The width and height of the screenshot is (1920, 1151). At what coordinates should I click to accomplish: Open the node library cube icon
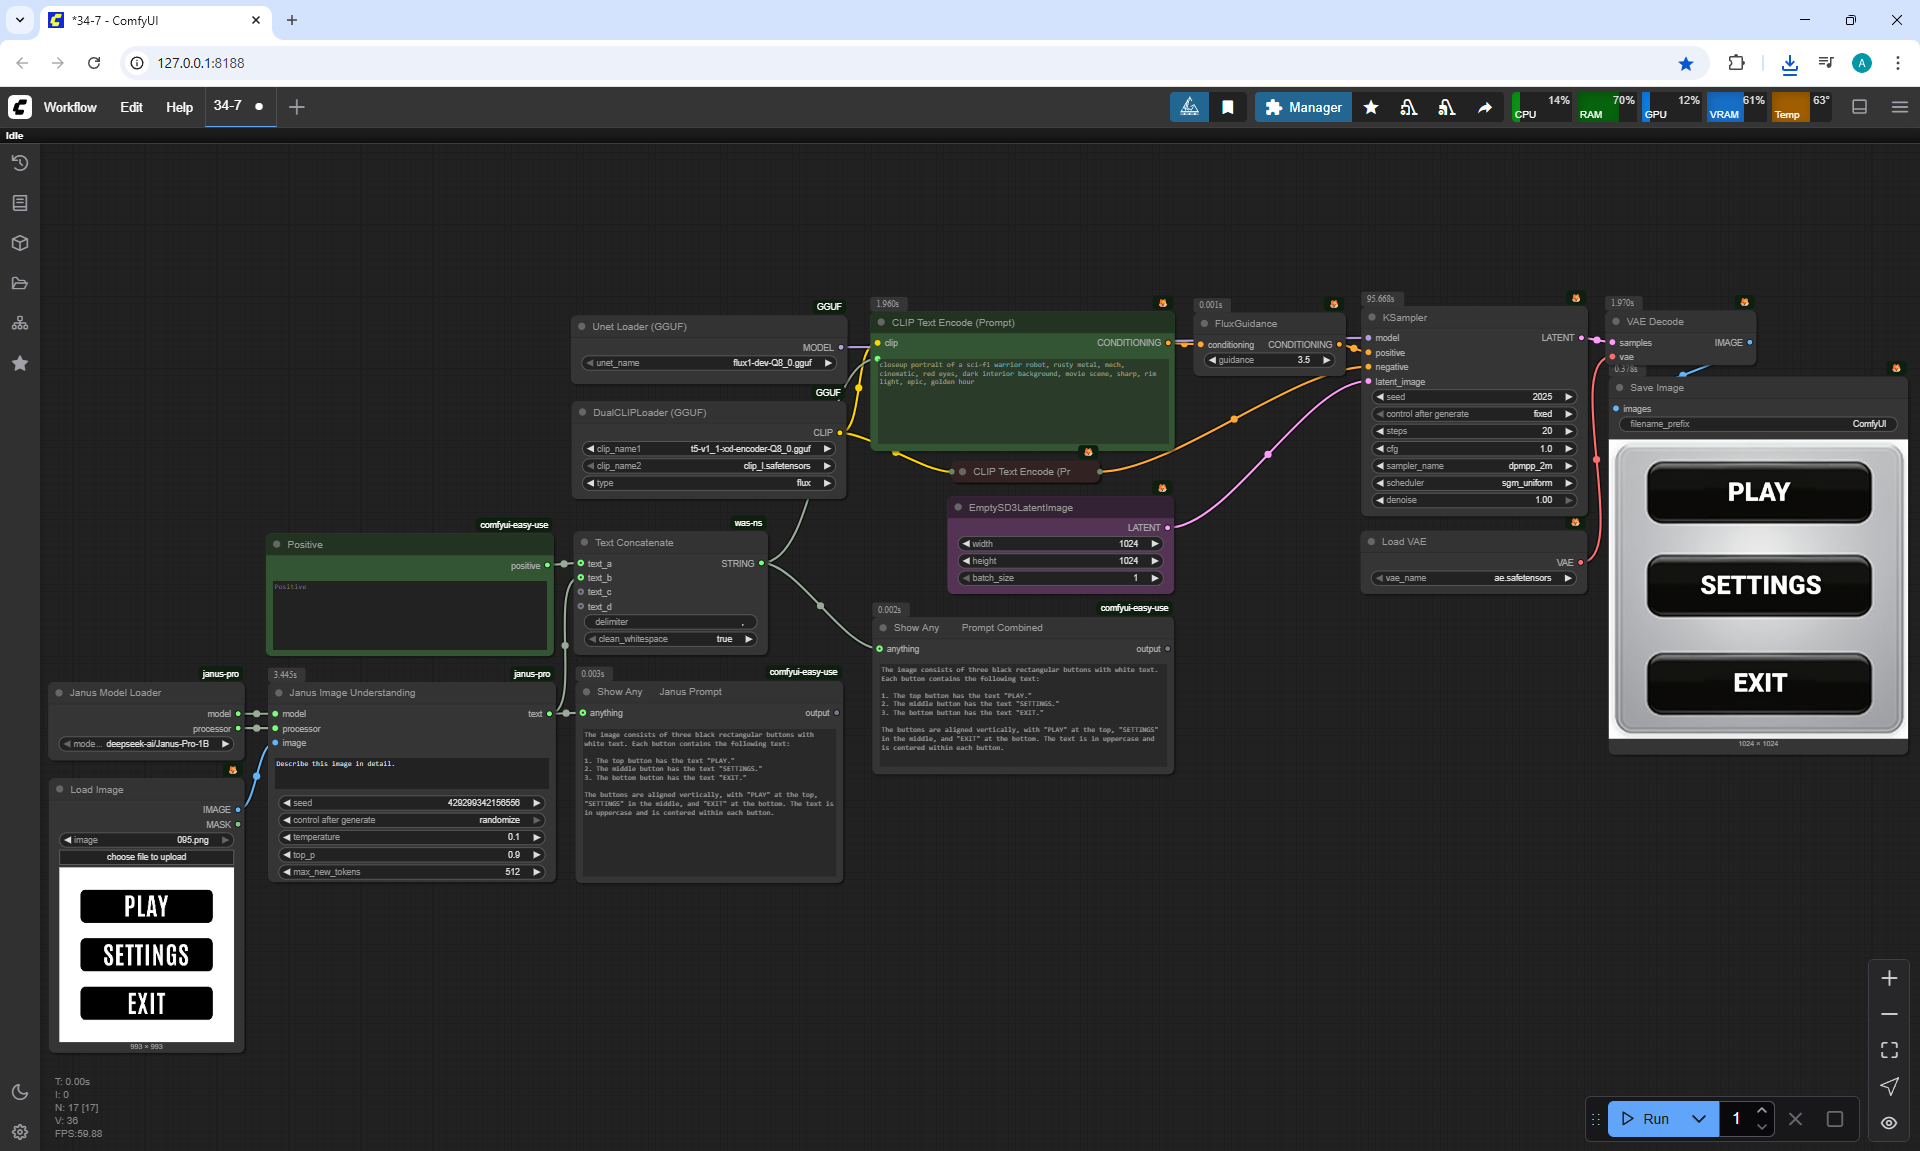[x=20, y=243]
